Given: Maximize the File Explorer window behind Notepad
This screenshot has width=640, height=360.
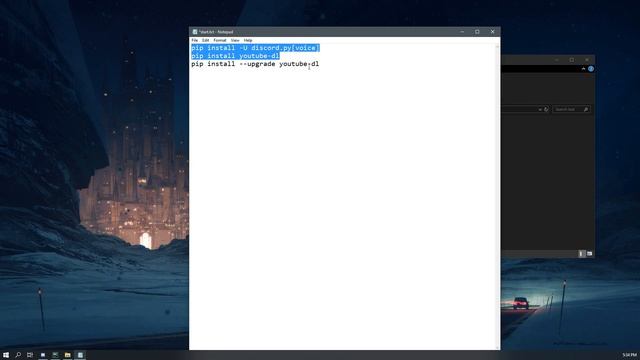Looking at the screenshot, I should (572, 60).
